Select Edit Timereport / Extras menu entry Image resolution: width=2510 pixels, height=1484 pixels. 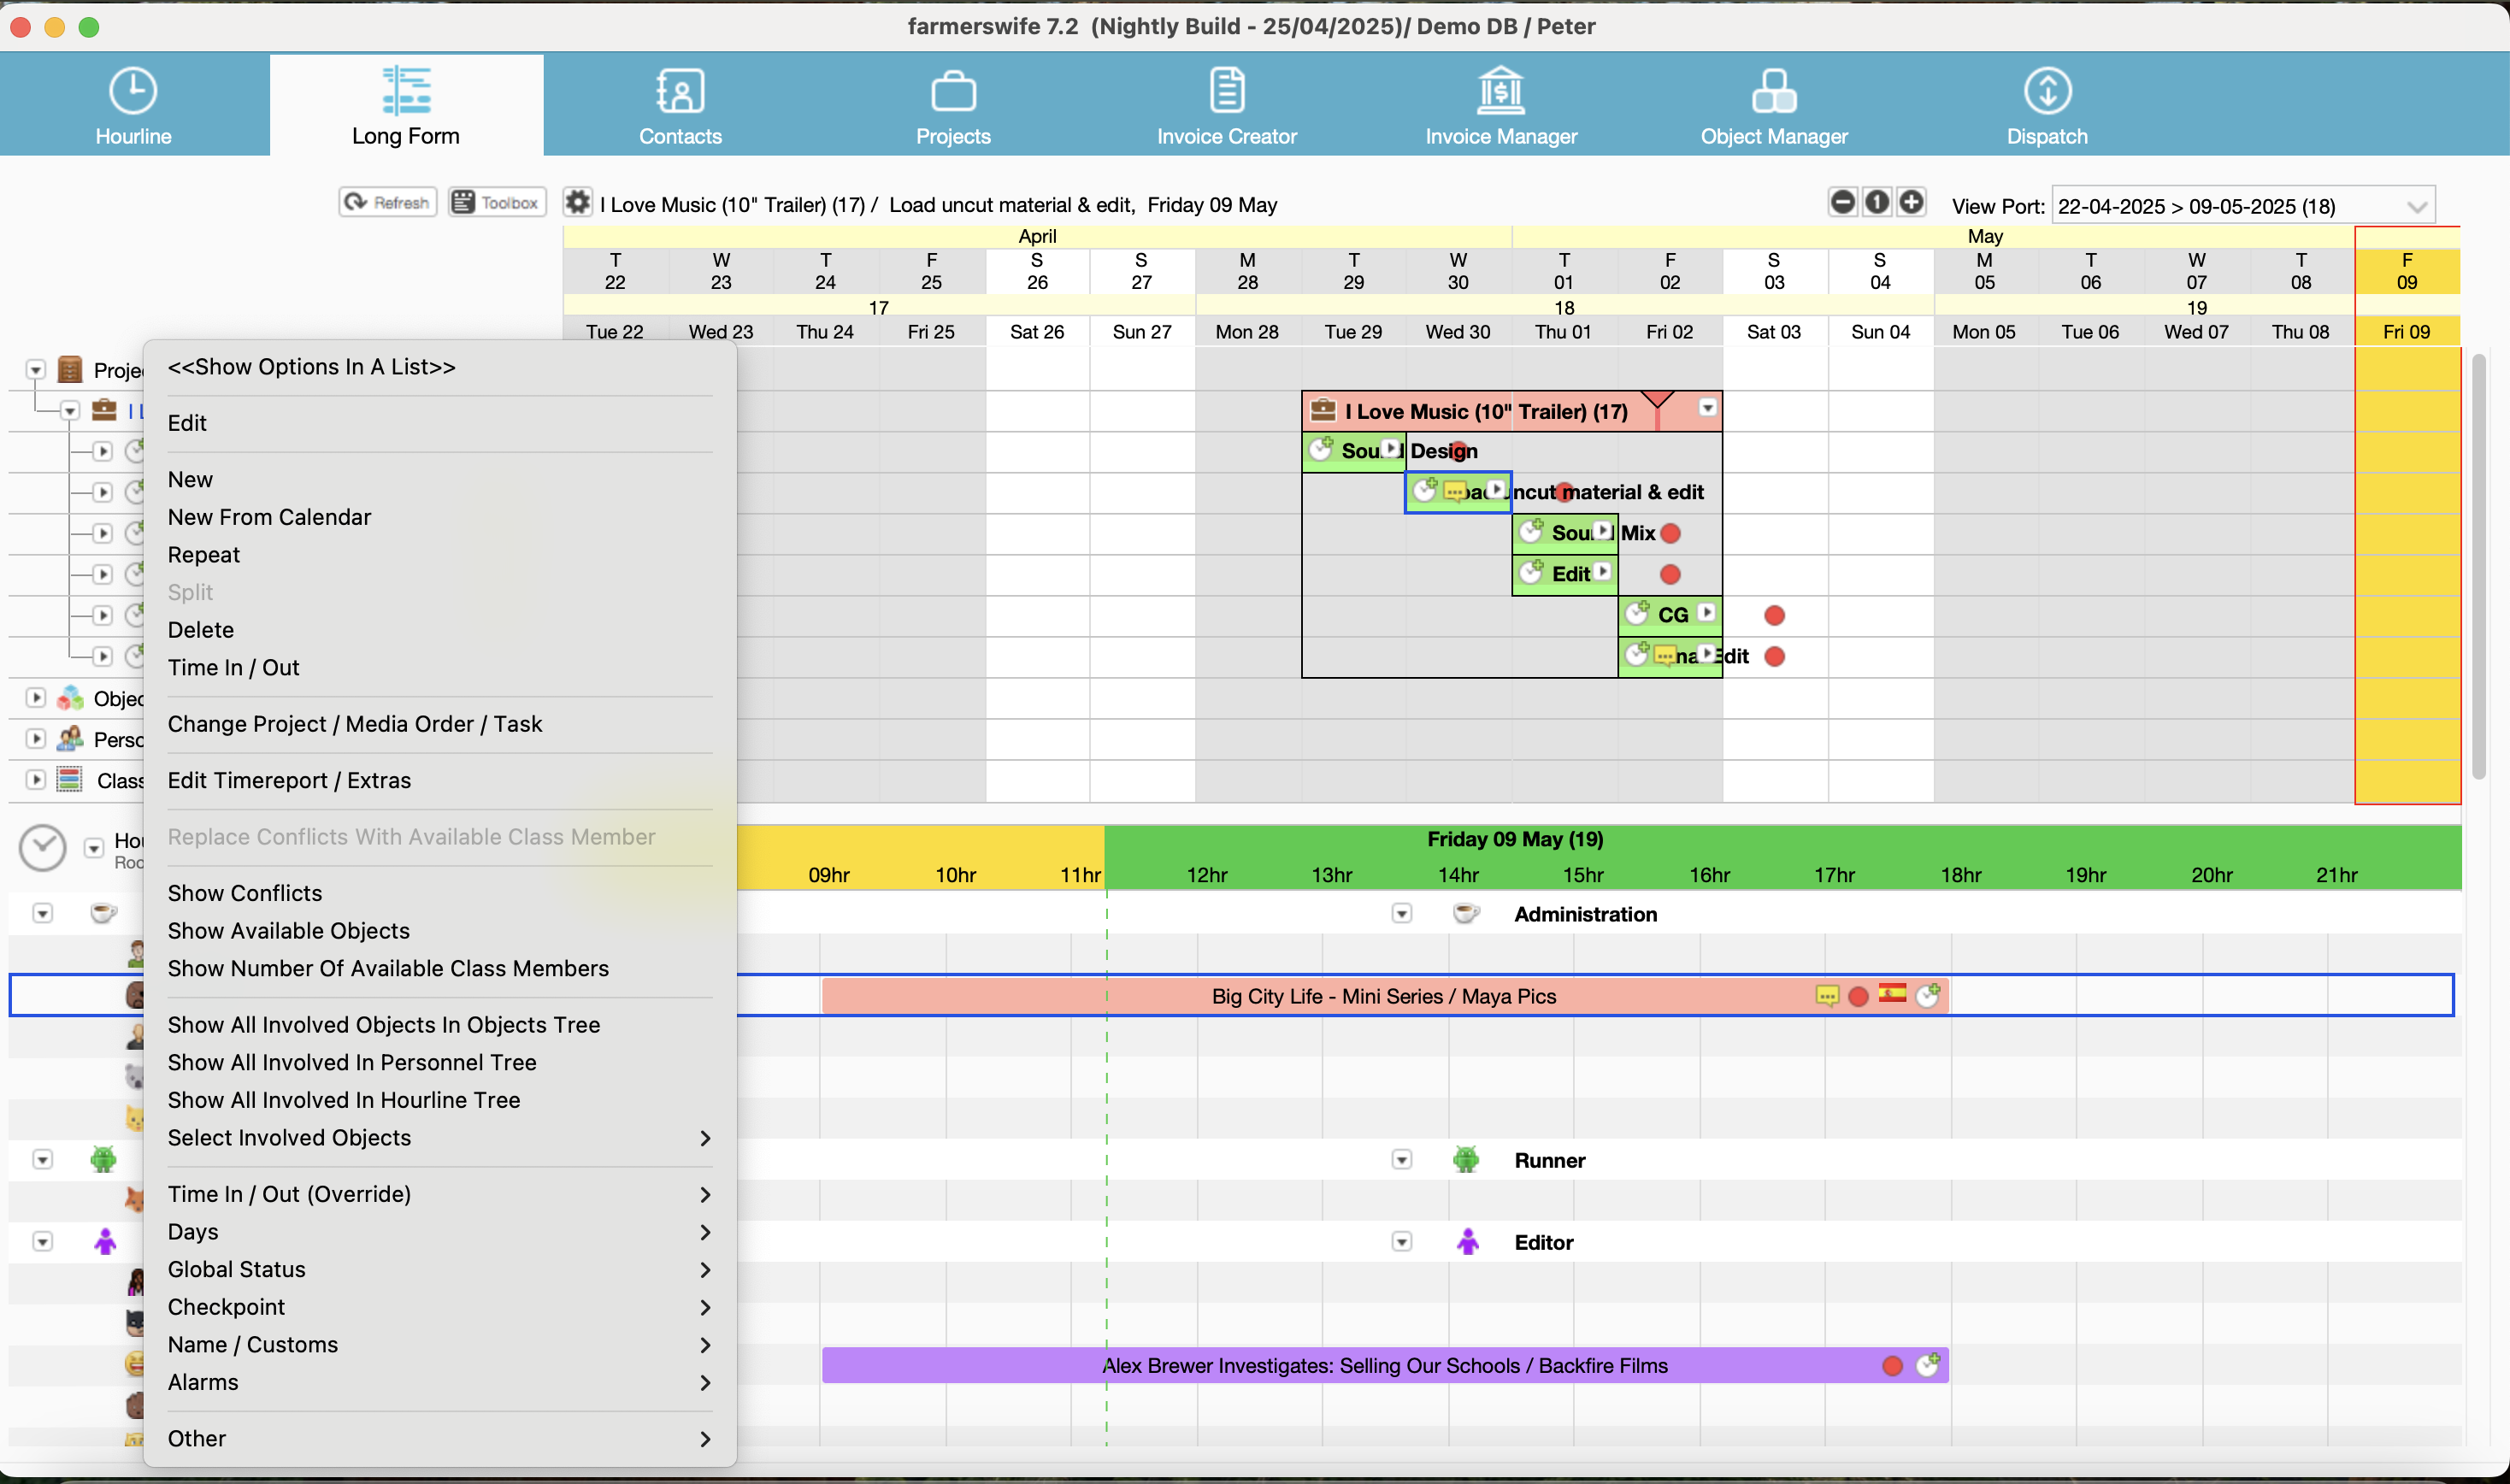[289, 780]
